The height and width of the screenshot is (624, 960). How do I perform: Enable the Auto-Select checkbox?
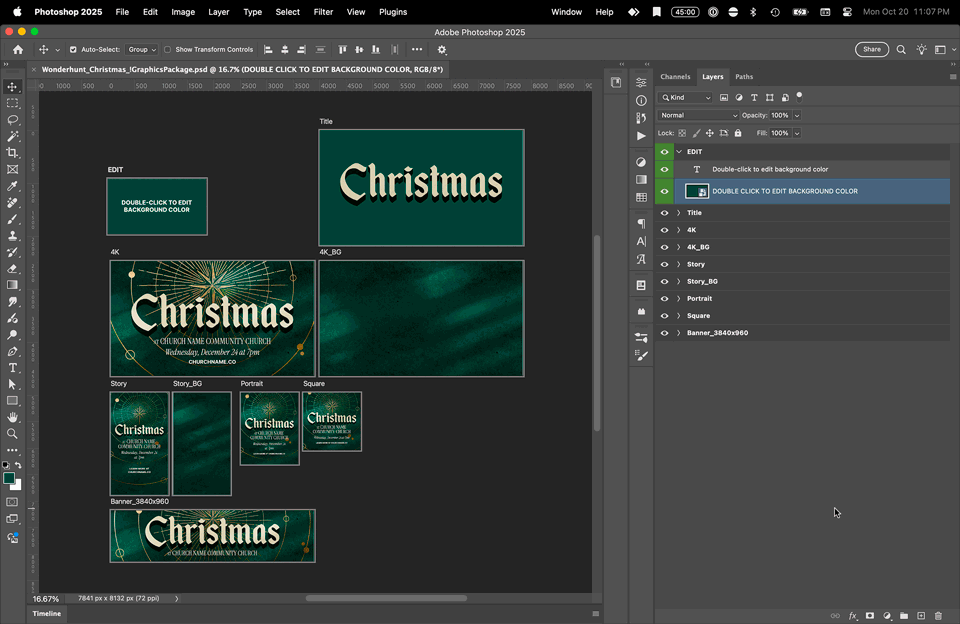click(x=73, y=49)
